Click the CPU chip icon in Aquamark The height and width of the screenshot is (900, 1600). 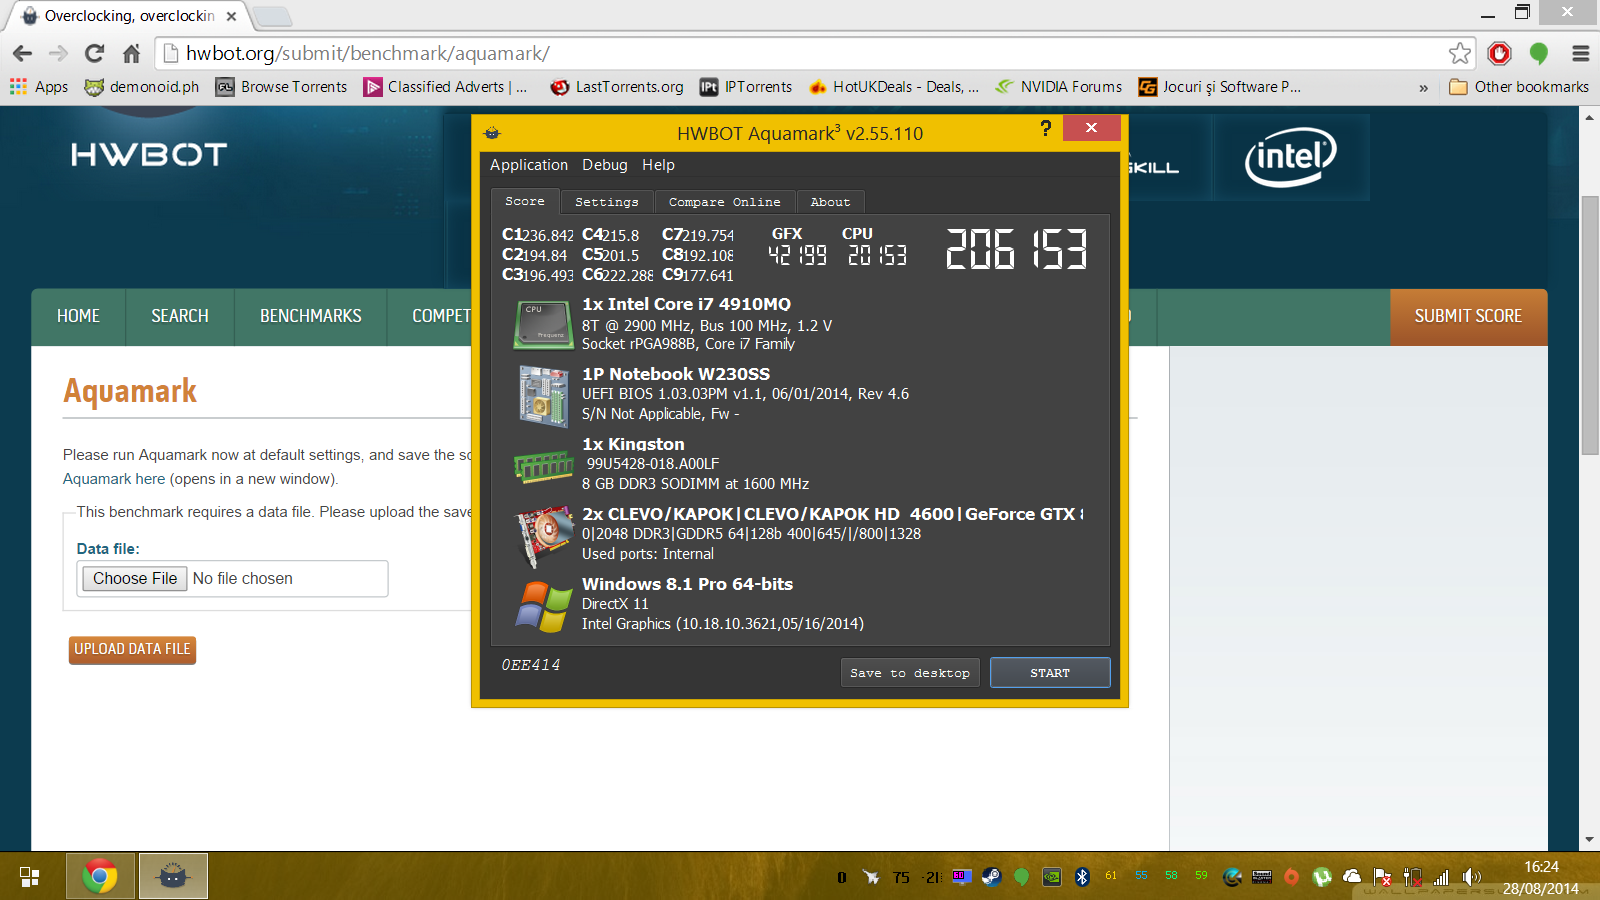543,325
